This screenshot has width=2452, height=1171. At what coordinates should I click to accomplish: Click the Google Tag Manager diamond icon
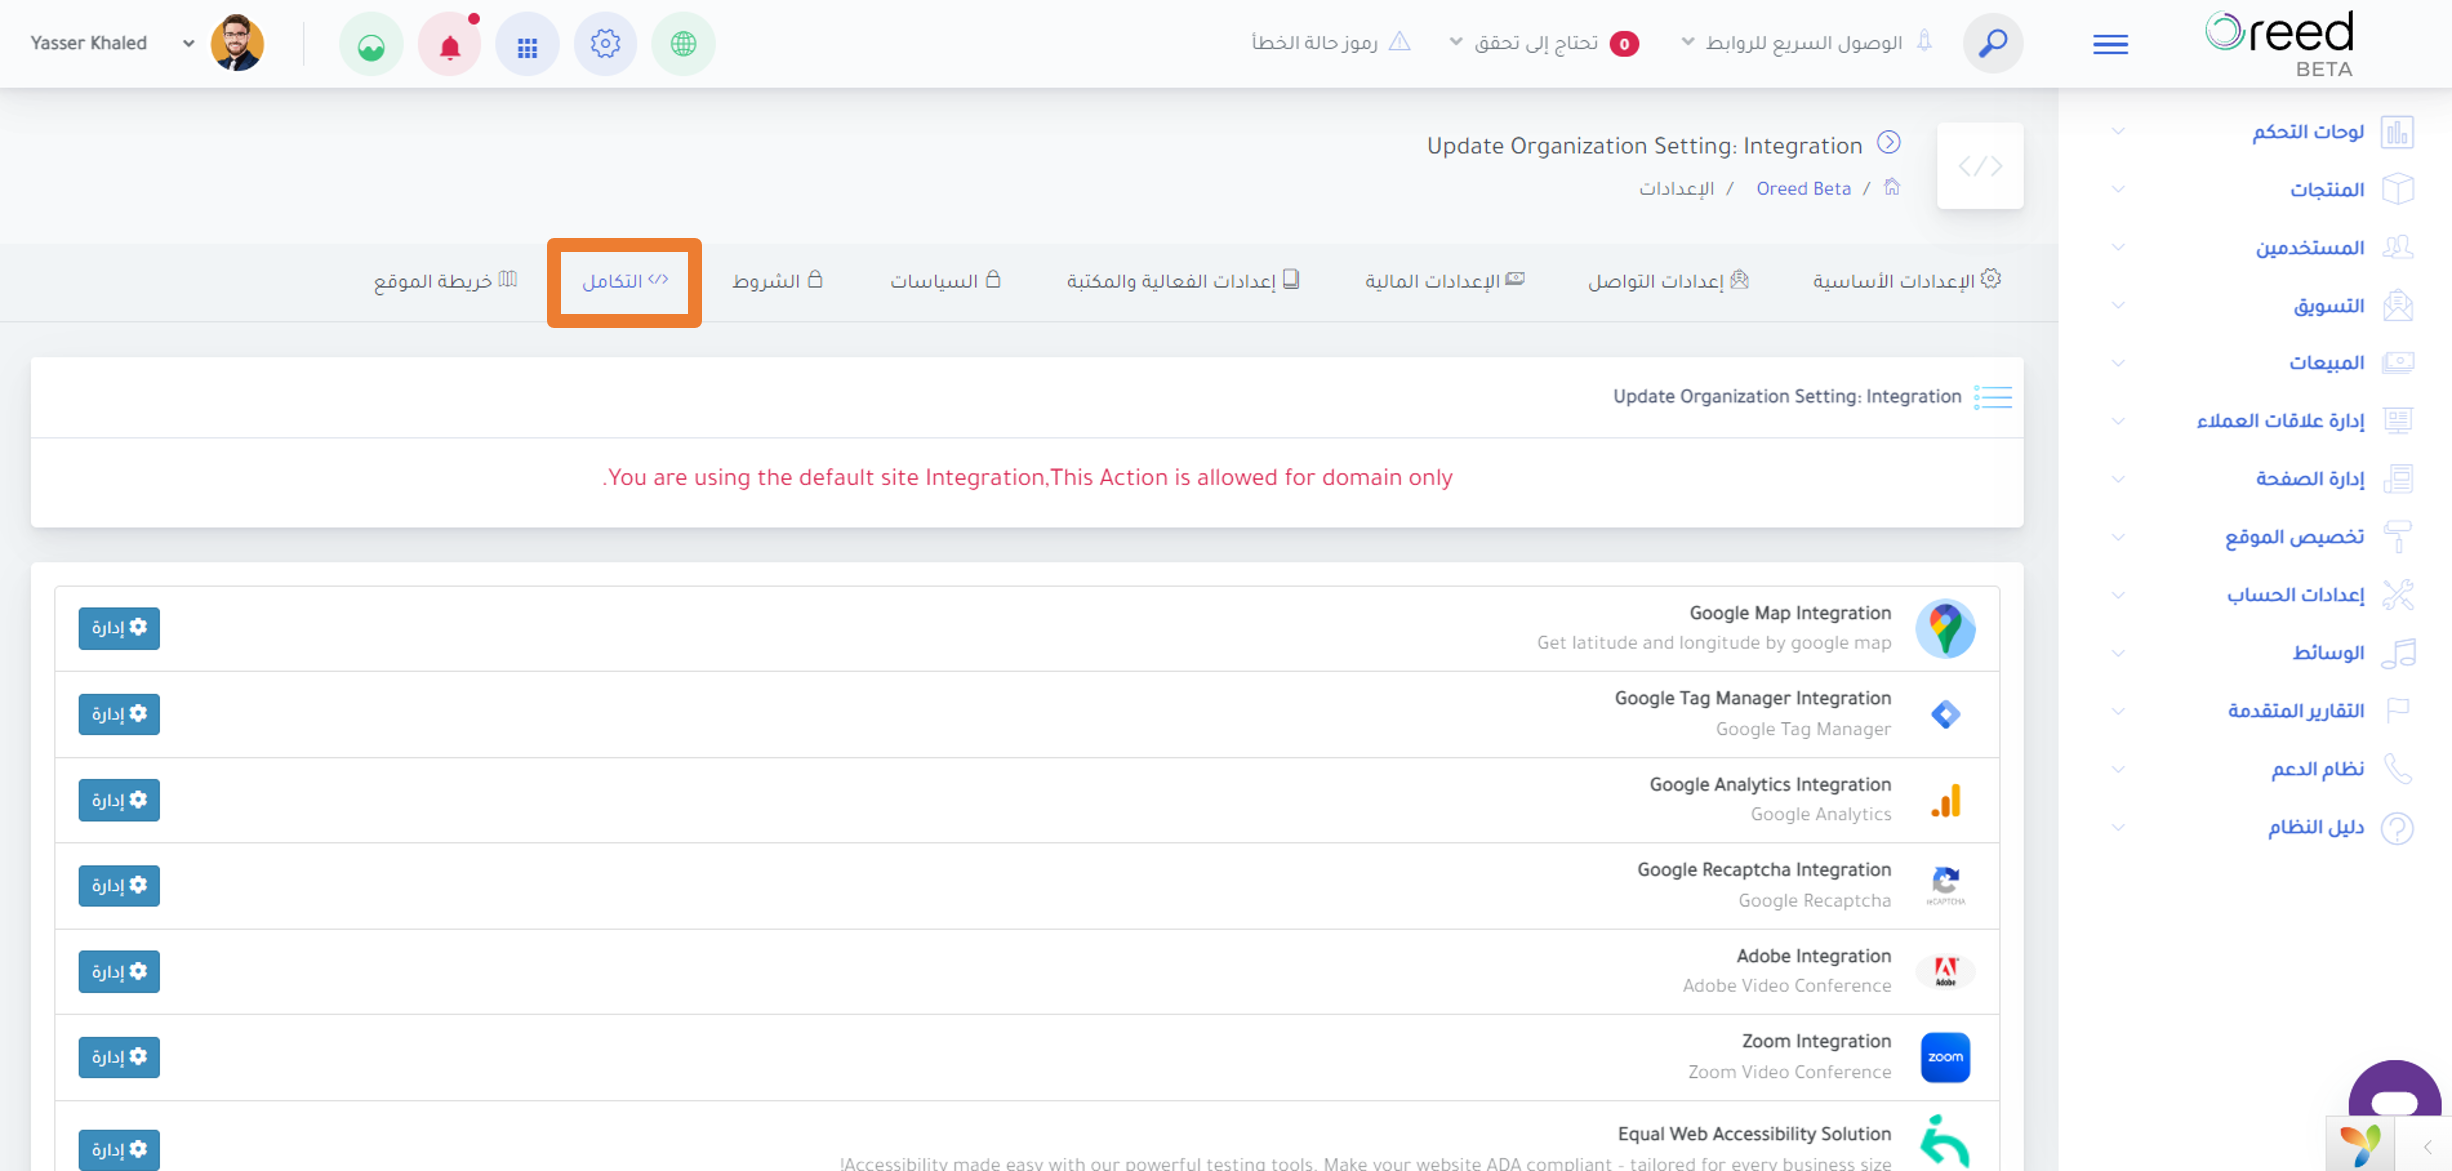[x=1945, y=714]
